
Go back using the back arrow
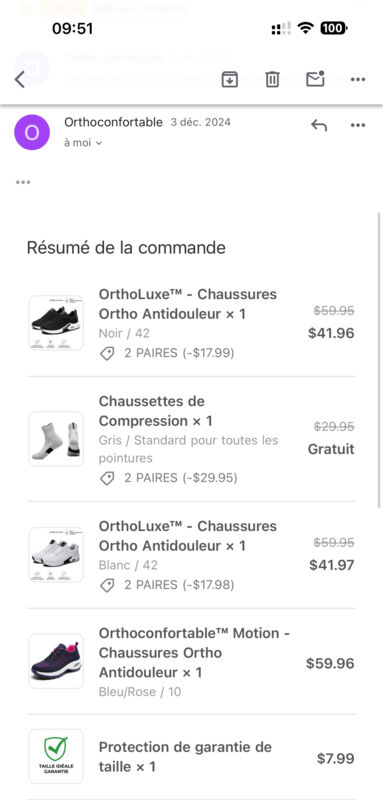[x=20, y=80]
